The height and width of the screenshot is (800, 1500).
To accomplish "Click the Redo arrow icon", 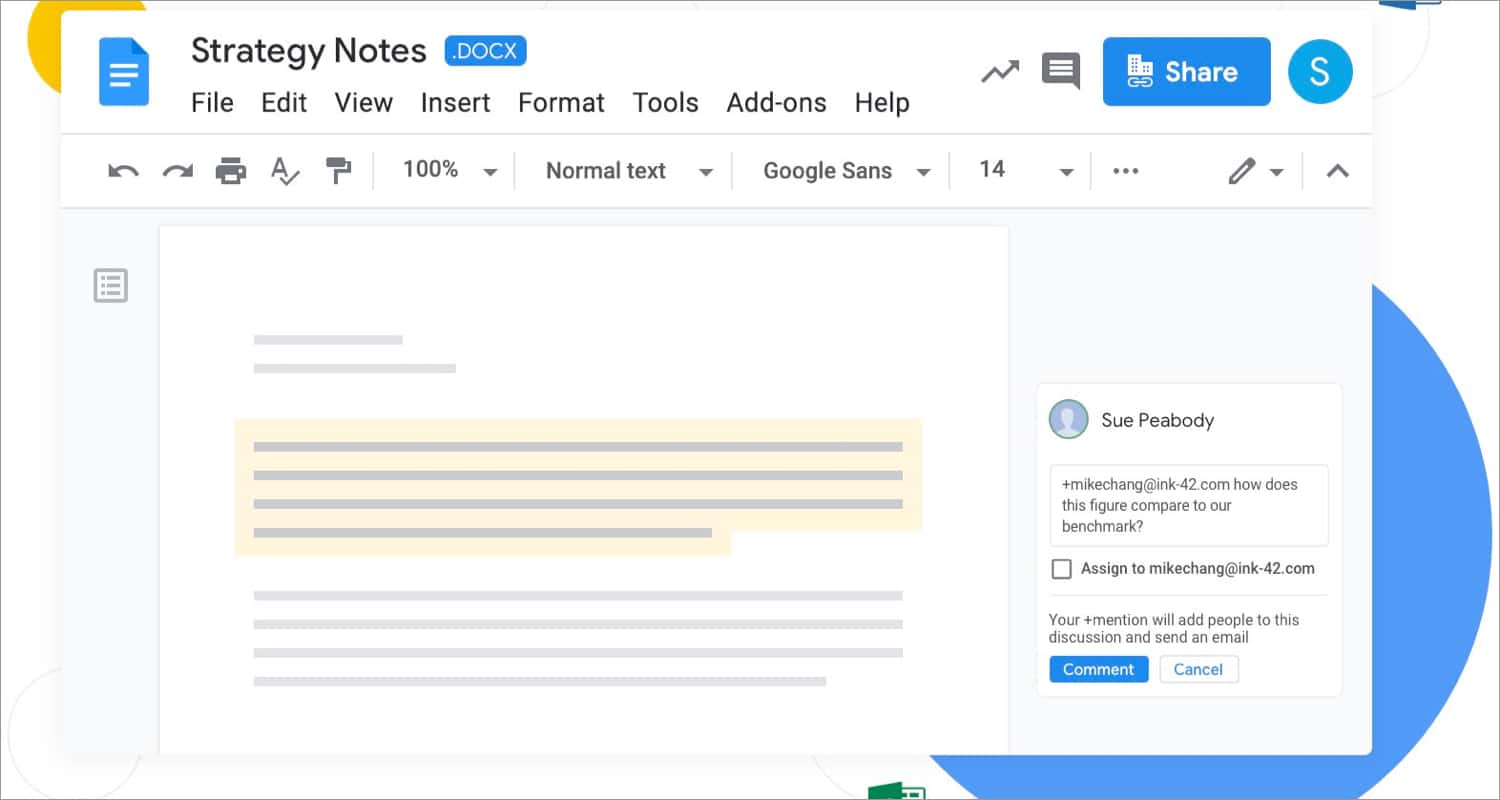I will click(x=177, y=171).
